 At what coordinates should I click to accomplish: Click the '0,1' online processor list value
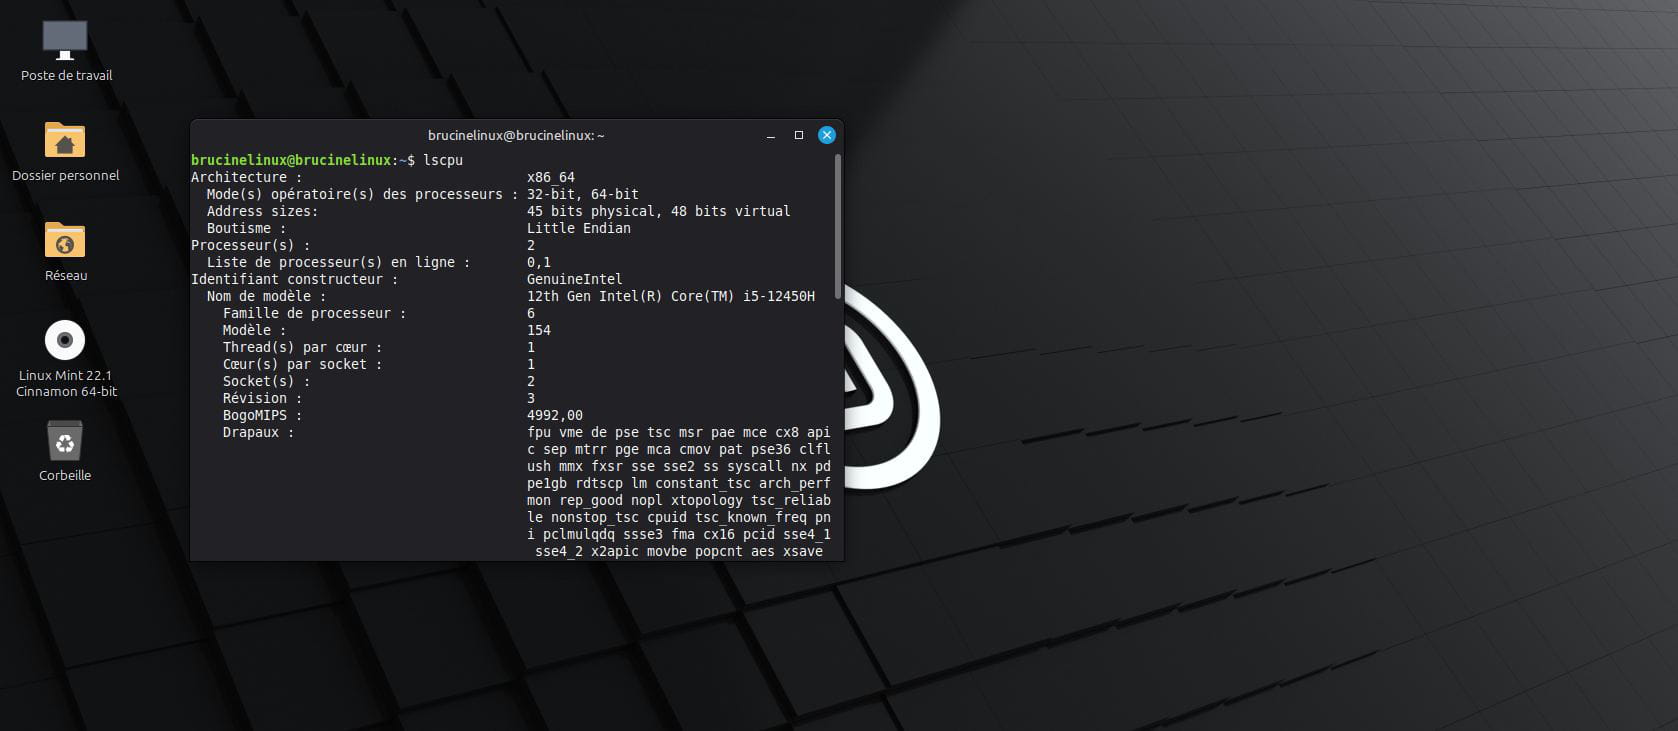pos(539,262)
